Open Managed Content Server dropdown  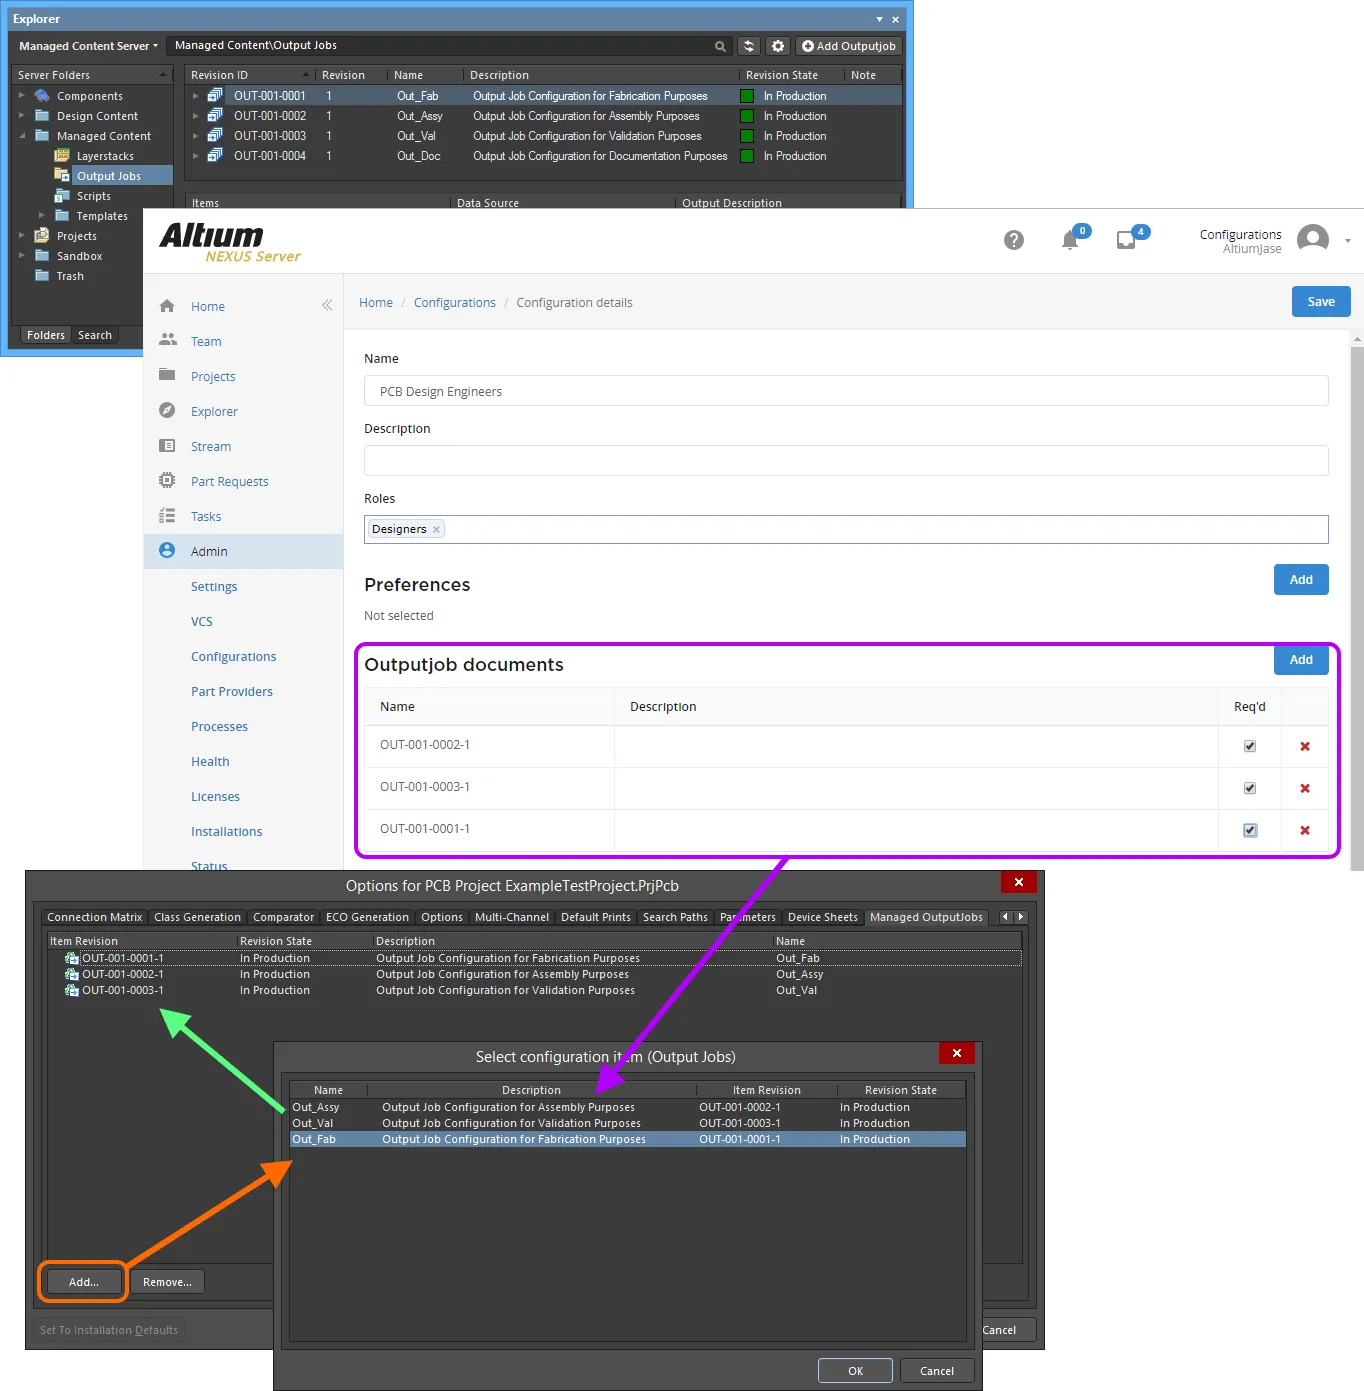tap(88, 46)
